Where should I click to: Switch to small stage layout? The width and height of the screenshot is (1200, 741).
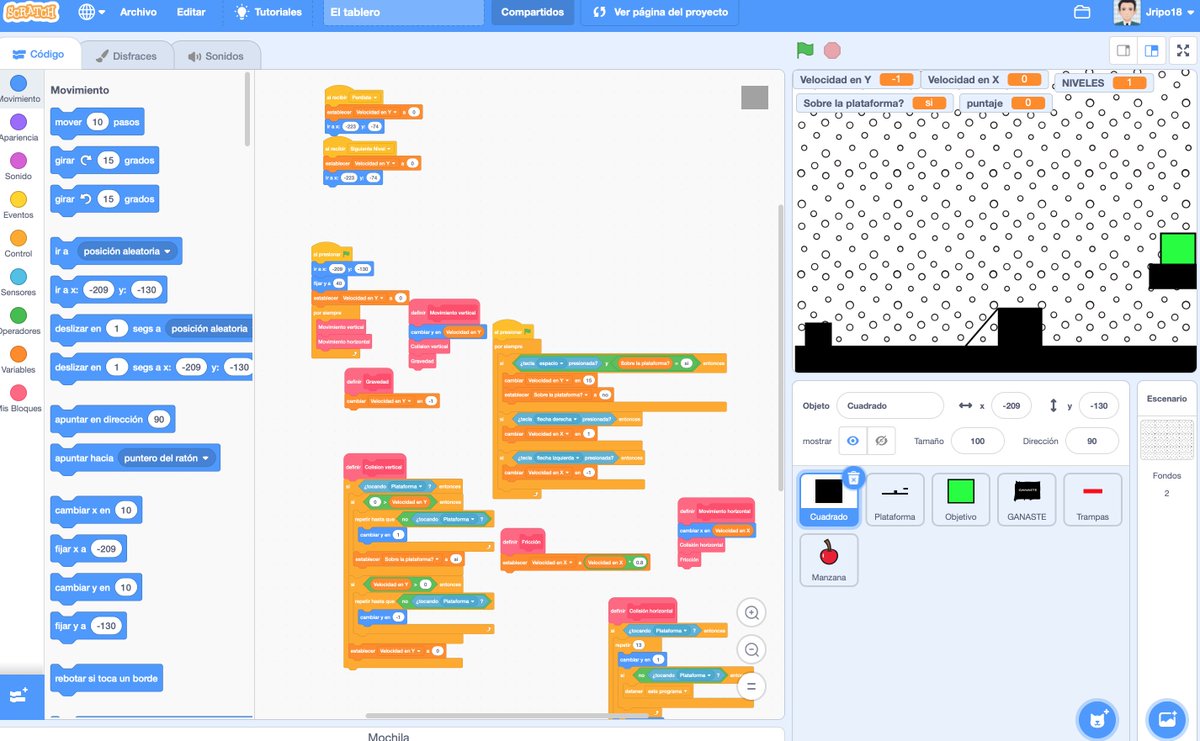(x=1125, y=50)
